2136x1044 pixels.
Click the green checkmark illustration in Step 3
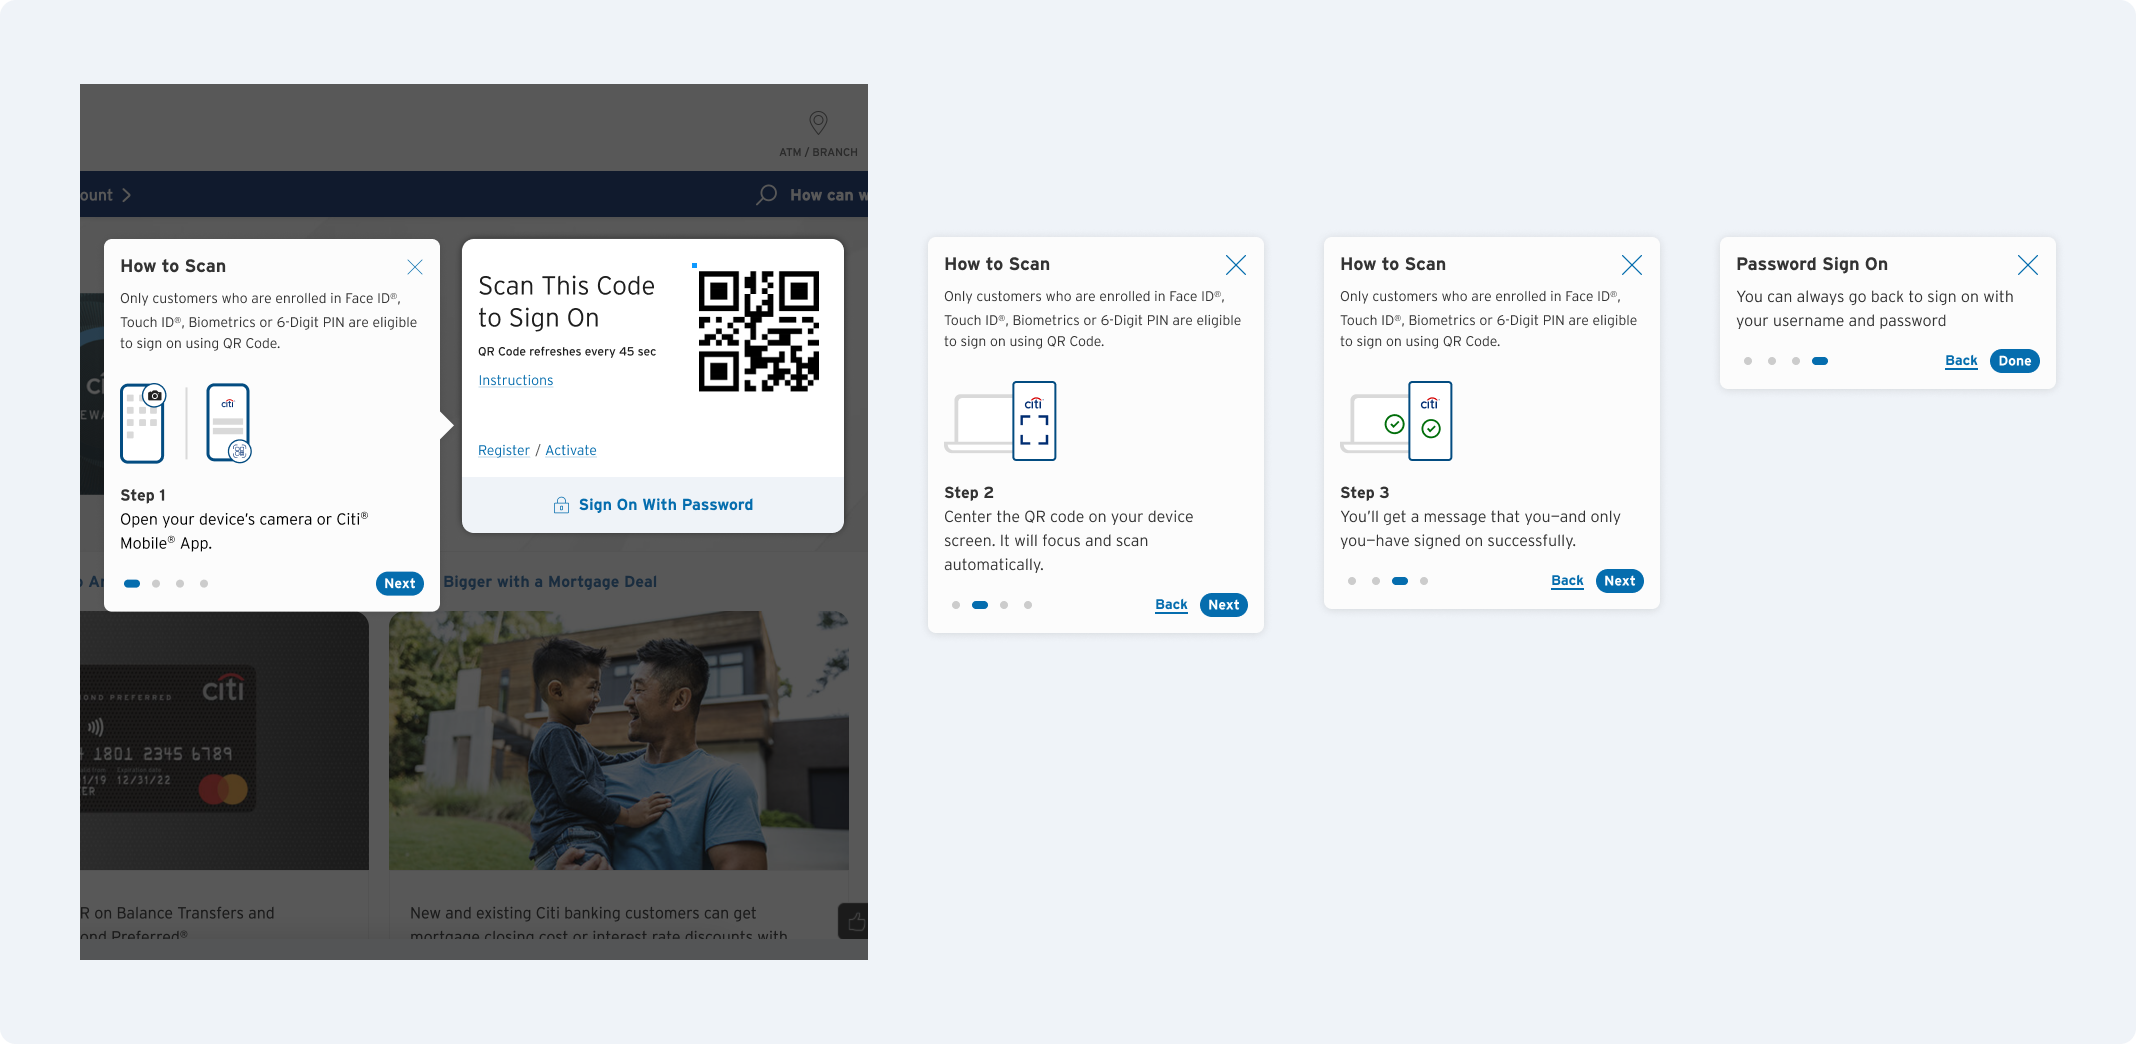(x=1396, y=421)
